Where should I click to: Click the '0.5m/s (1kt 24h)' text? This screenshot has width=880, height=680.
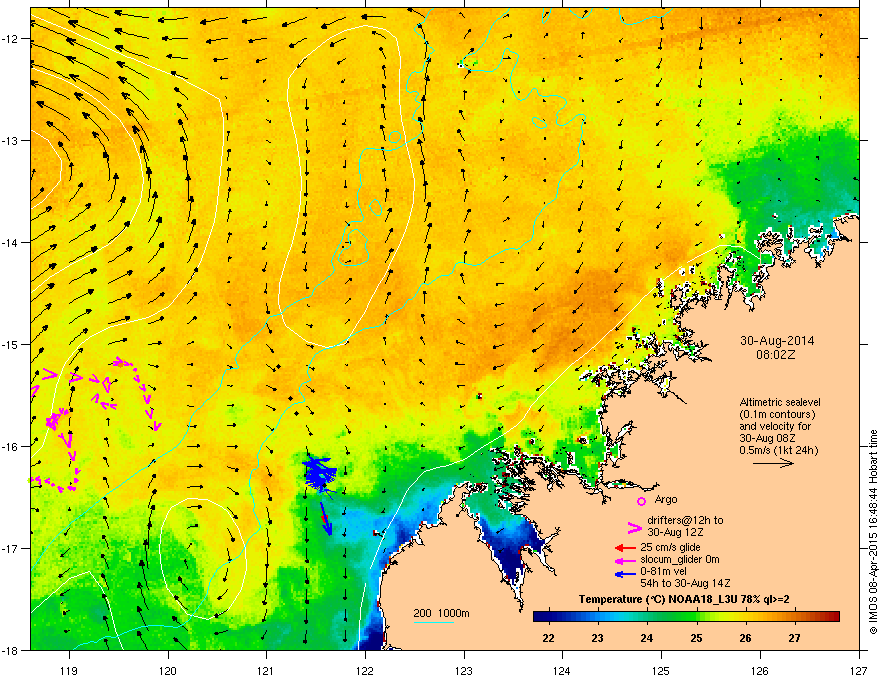pos(778,450)
